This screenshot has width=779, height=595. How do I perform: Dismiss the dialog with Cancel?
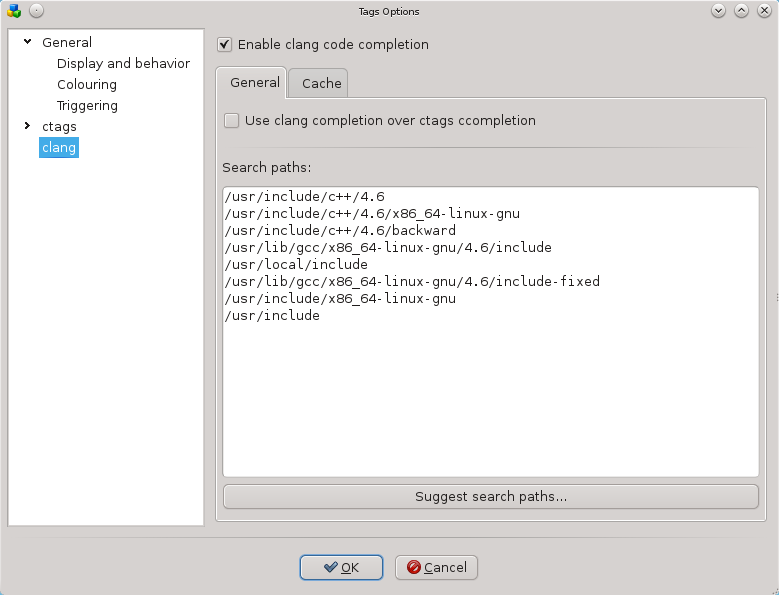[436, 567]
